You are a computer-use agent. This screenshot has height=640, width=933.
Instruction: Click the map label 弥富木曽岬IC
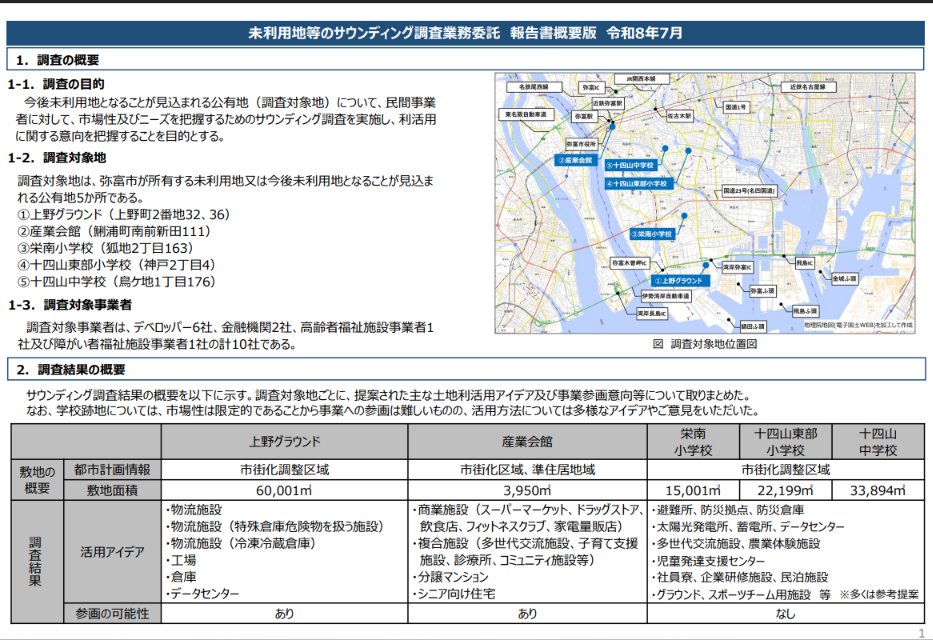coord(630,262)
